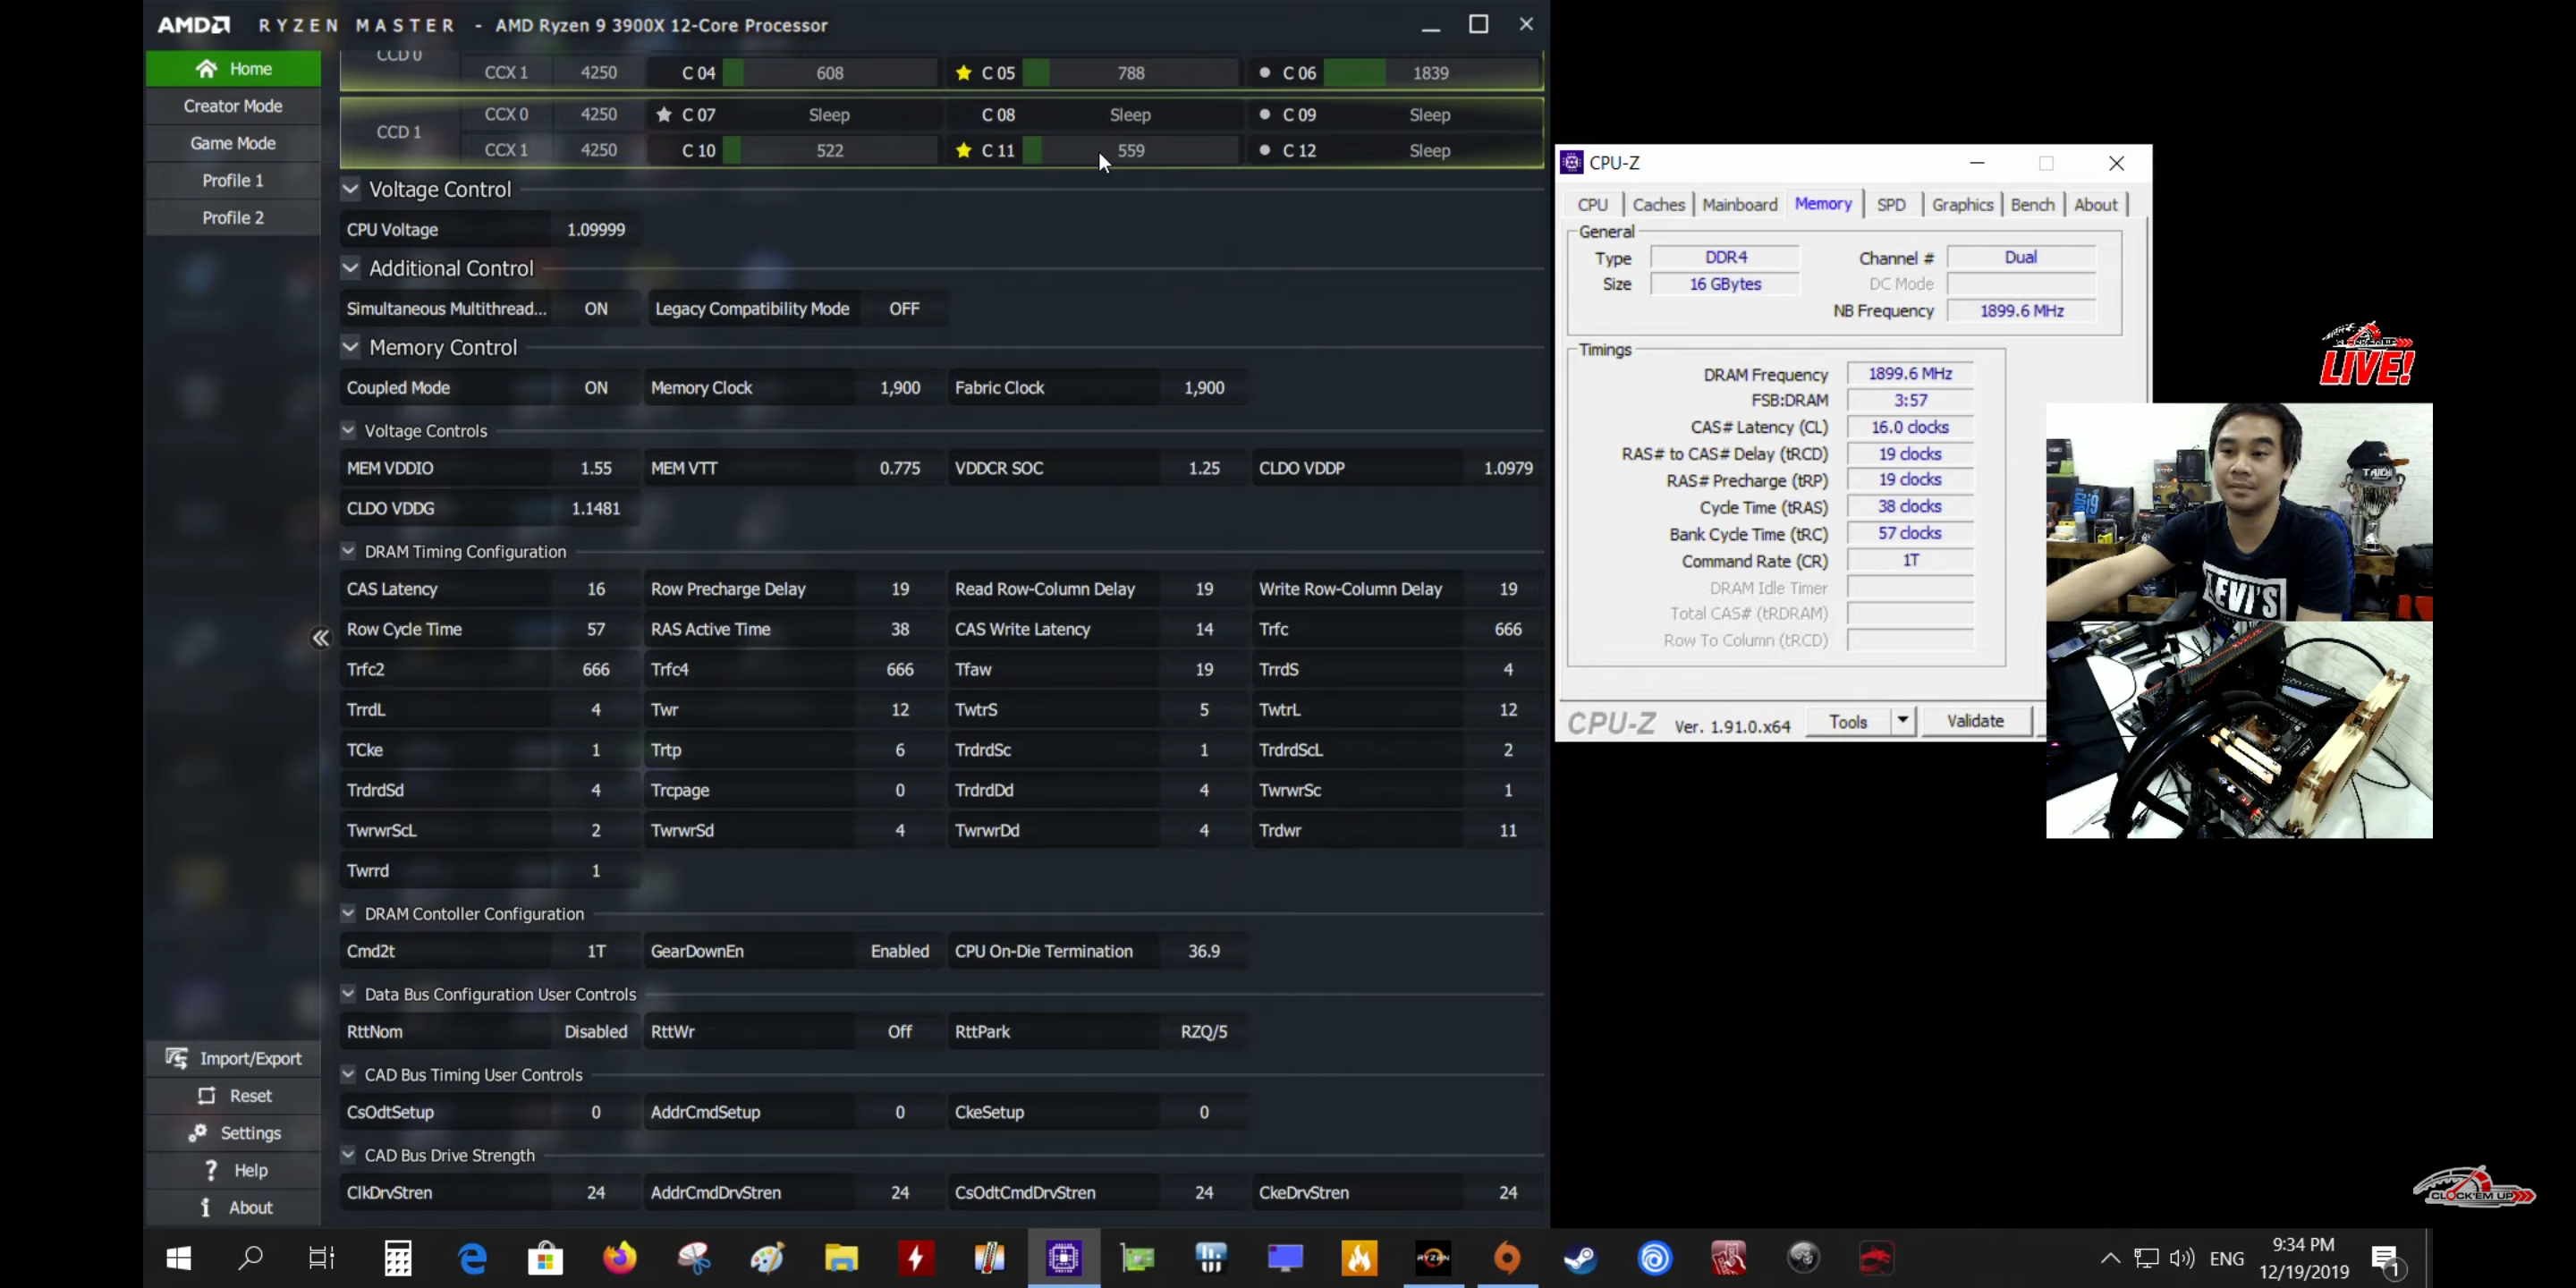Open Steam from the taskbar
The image size is (2576, 1288).
point(1581,1258)
